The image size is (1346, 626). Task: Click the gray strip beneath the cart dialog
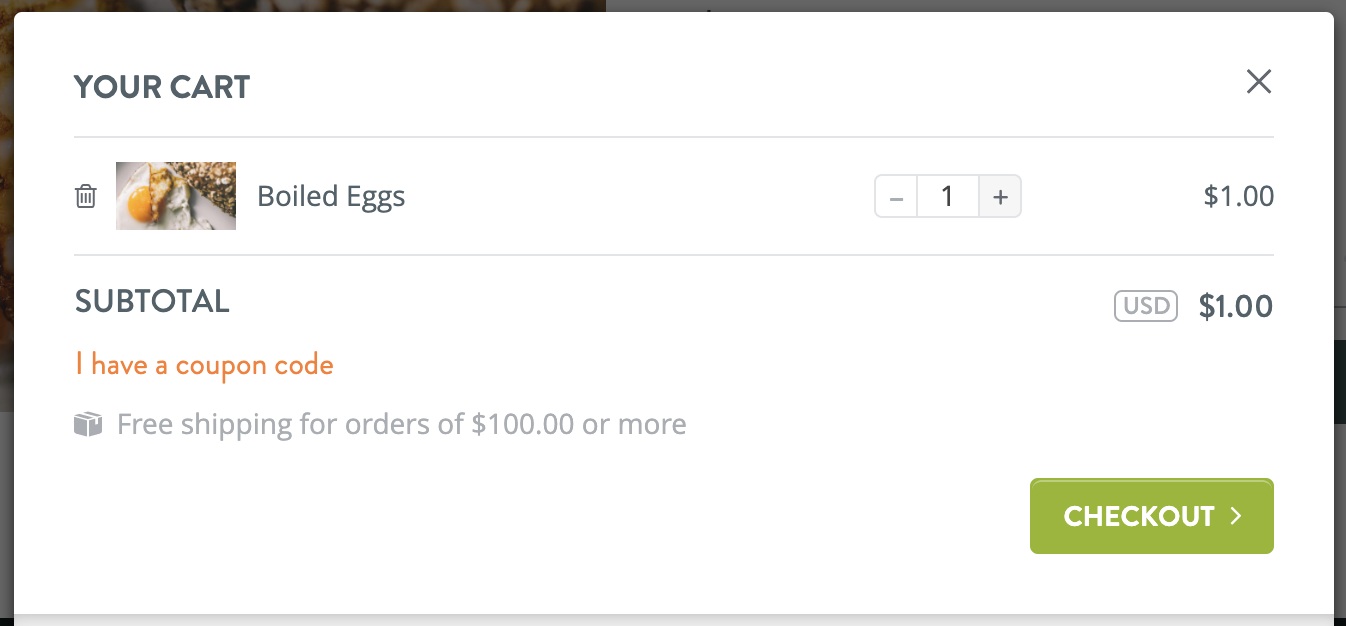(673, 620)
